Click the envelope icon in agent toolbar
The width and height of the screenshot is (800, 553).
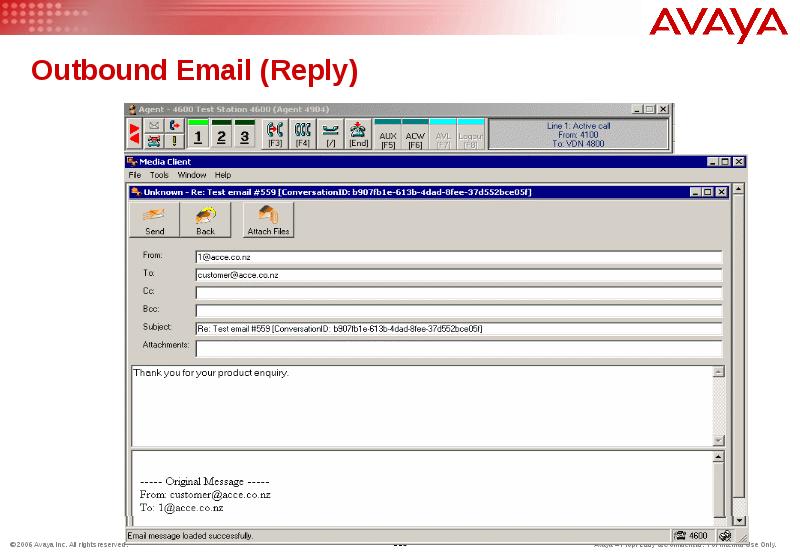154,126
